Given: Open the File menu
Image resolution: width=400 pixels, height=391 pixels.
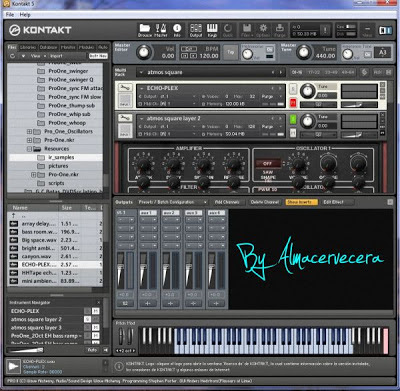Looking at the screenshot, I should 10,15.
